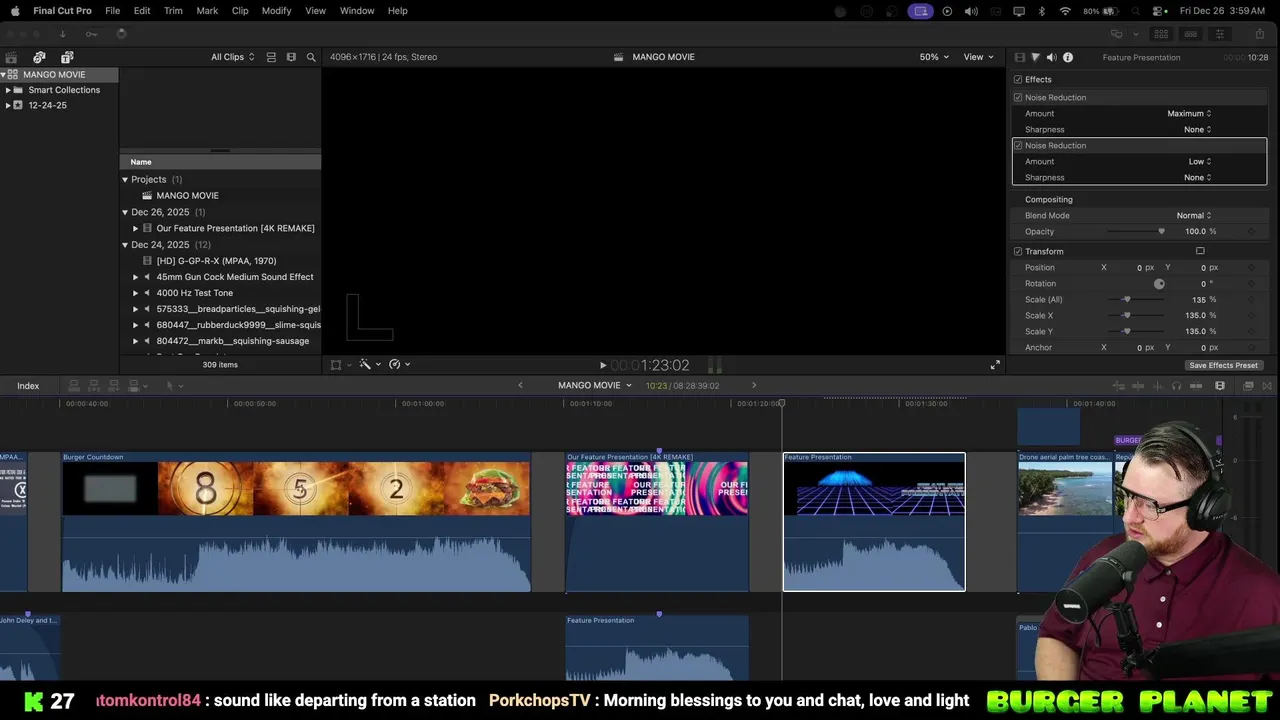This screenshot has height=720, width=1280.
Task: Adjust the Opacity slider
Action: 1137,231
